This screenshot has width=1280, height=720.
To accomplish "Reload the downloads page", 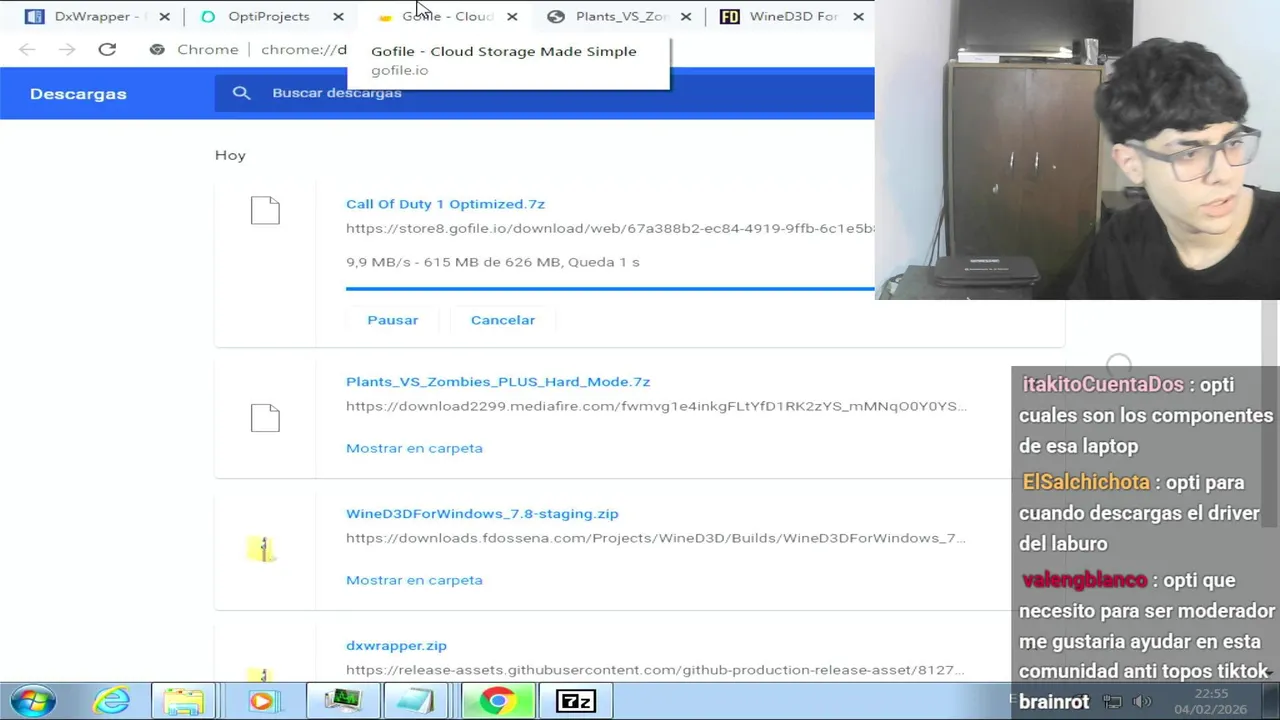I will [107, 49].
